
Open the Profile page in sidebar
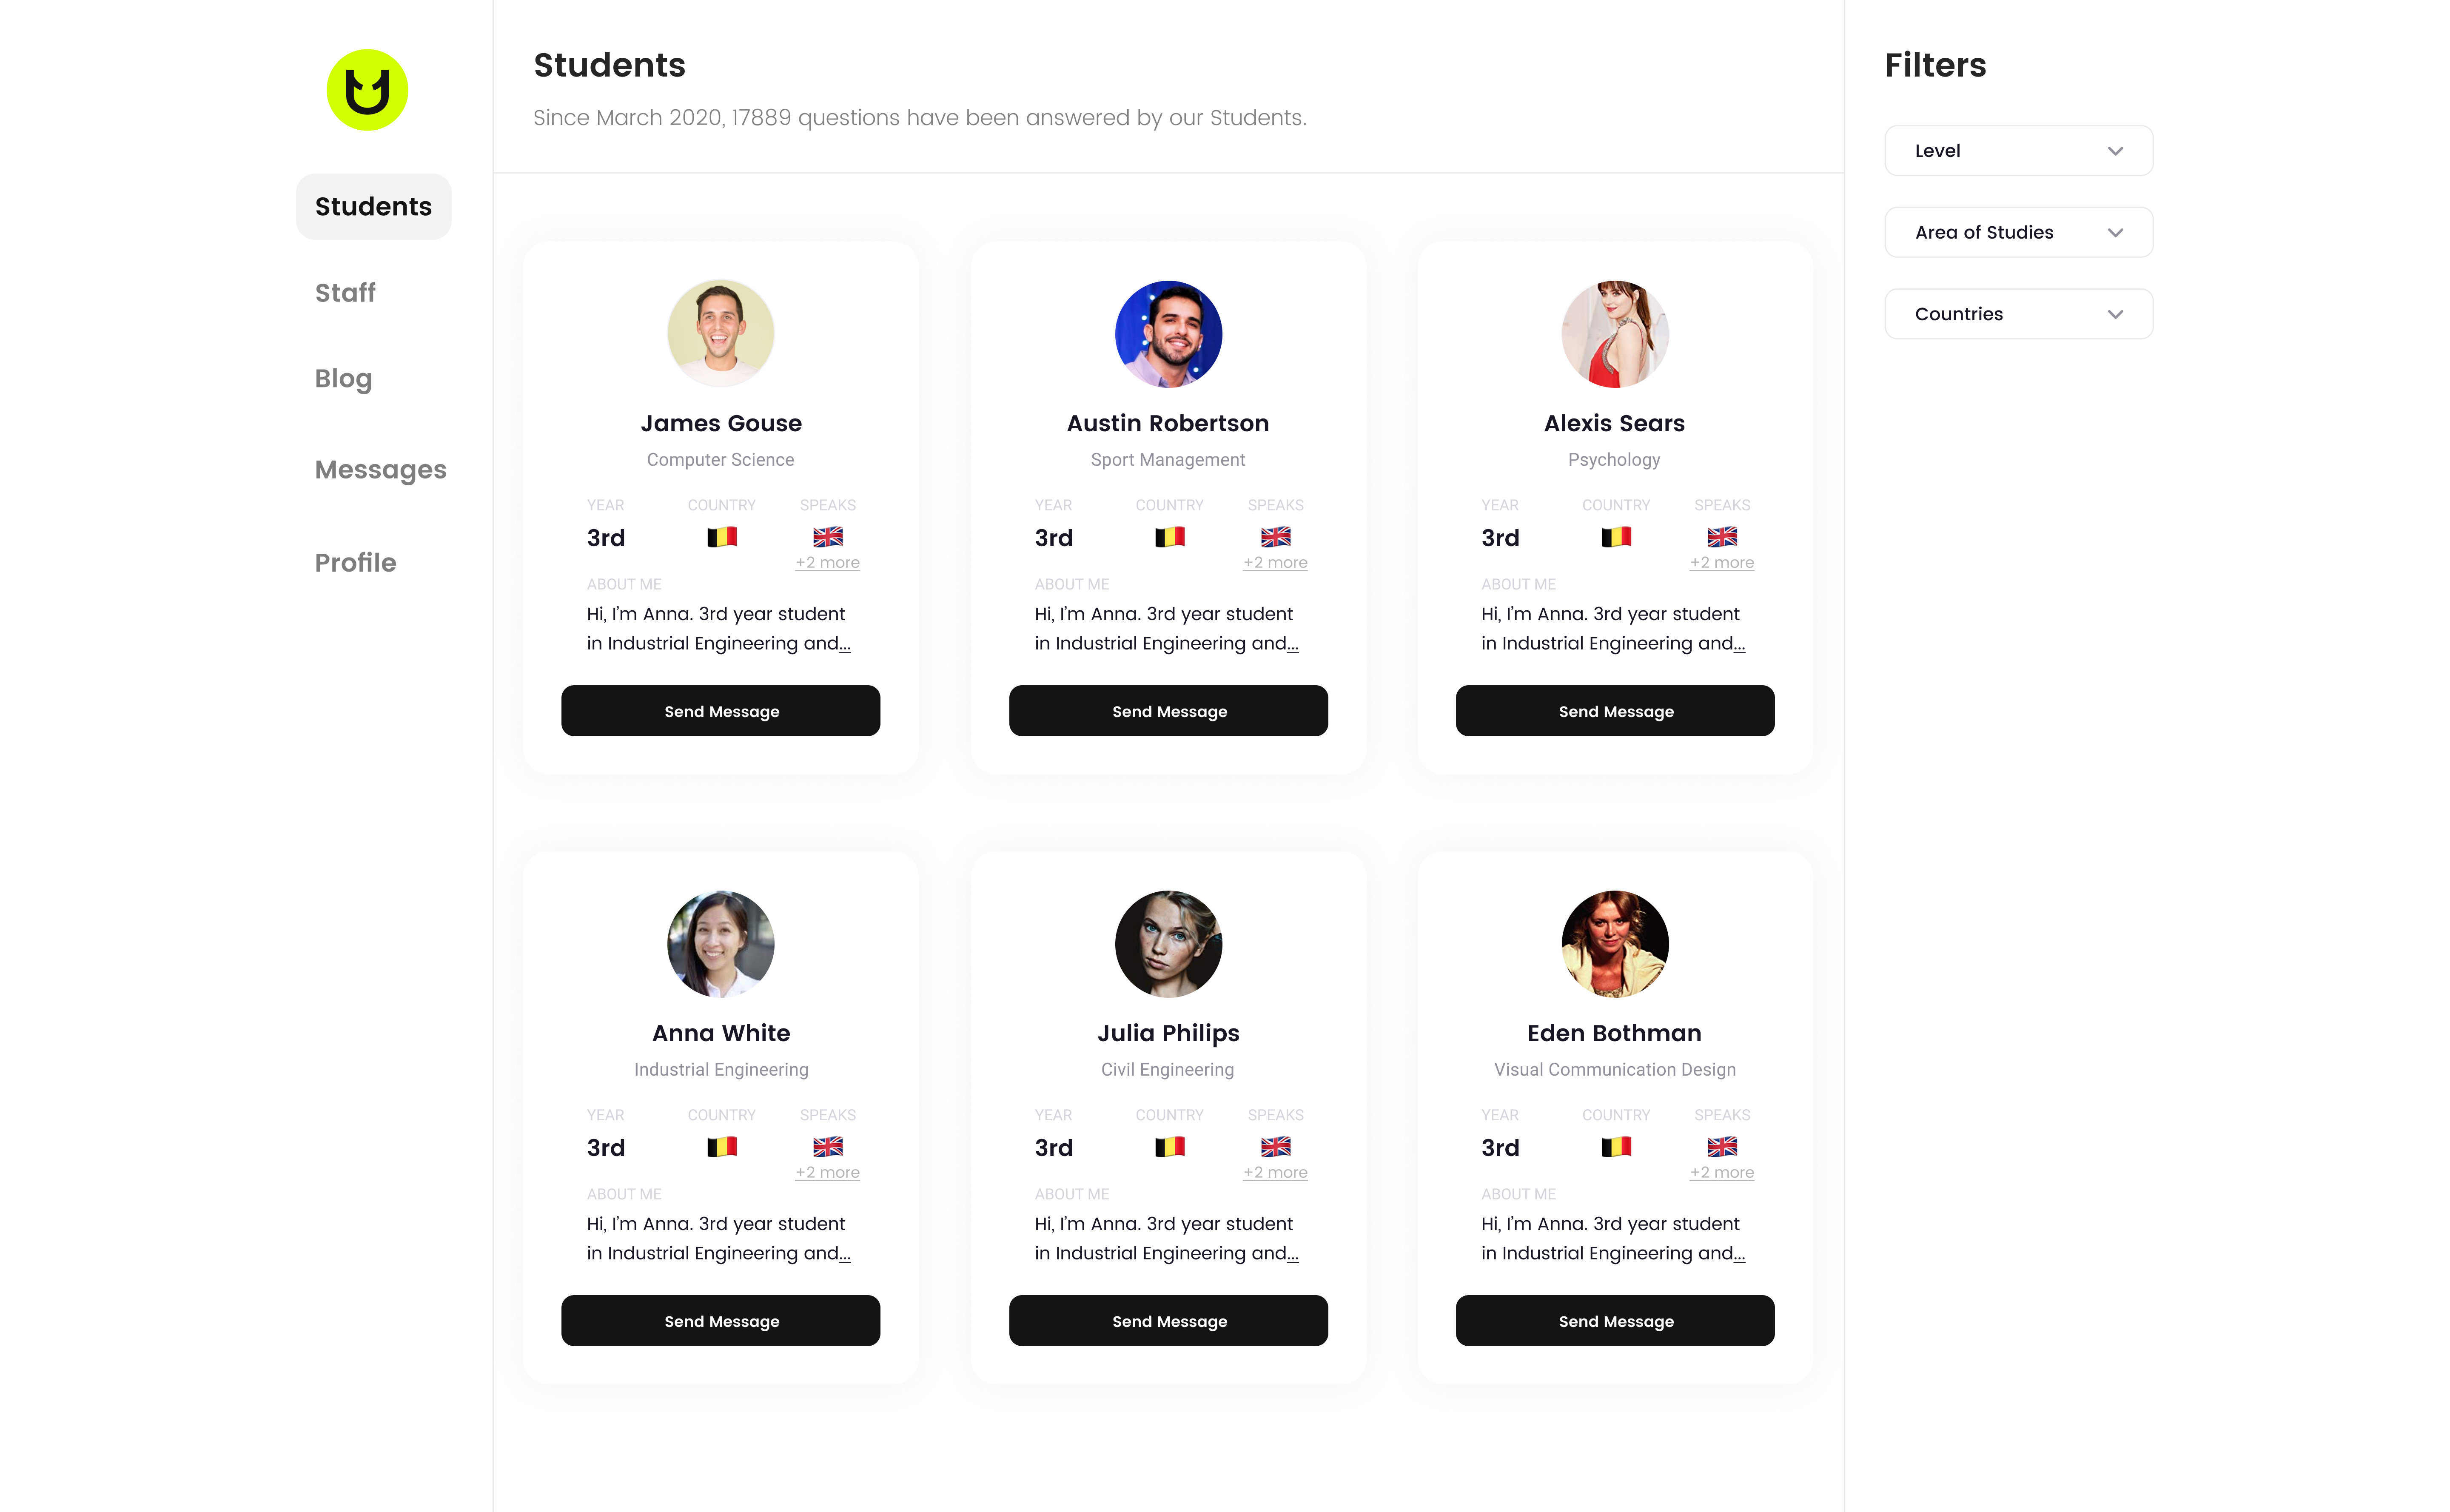(355, 563)
